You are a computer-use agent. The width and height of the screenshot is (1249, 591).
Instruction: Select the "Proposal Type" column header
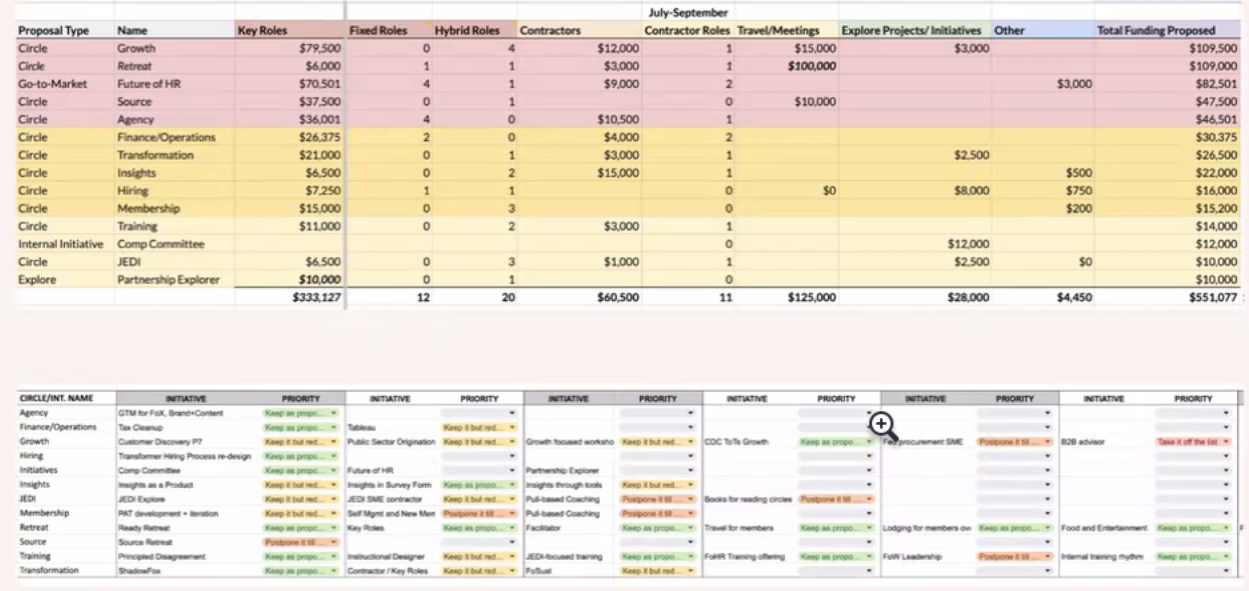[53, 31]
